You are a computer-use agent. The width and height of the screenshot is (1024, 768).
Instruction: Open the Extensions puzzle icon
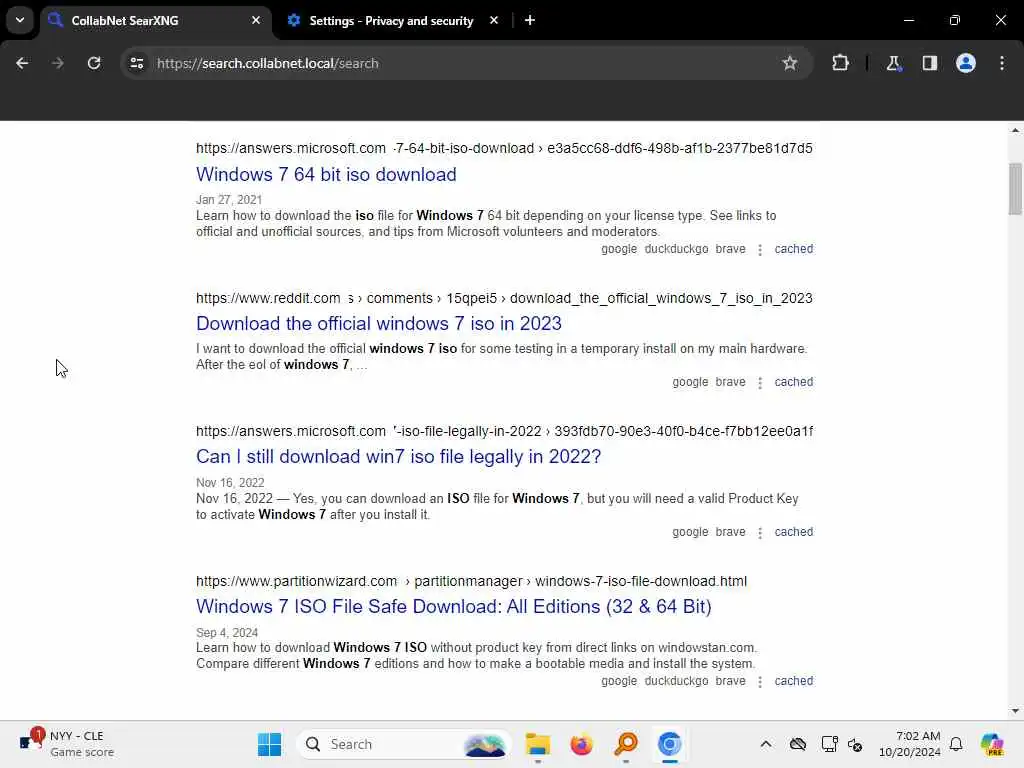point(840,63)
